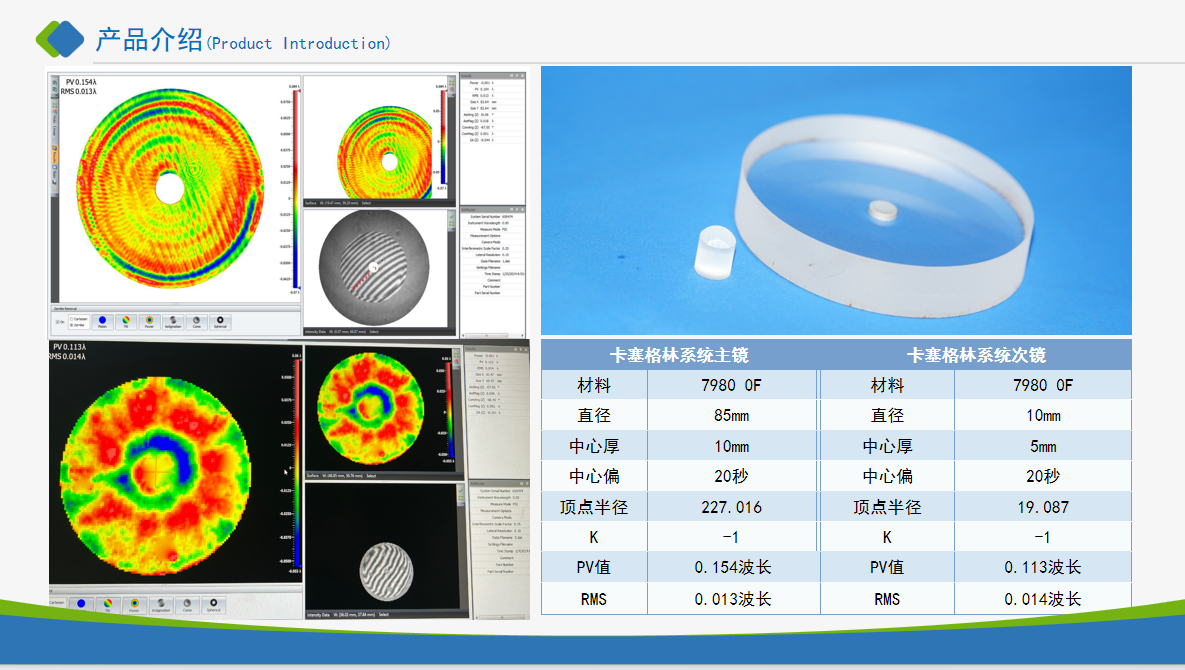
Task: Click the lower small fringe interferogram image
Action: point(386,572)
